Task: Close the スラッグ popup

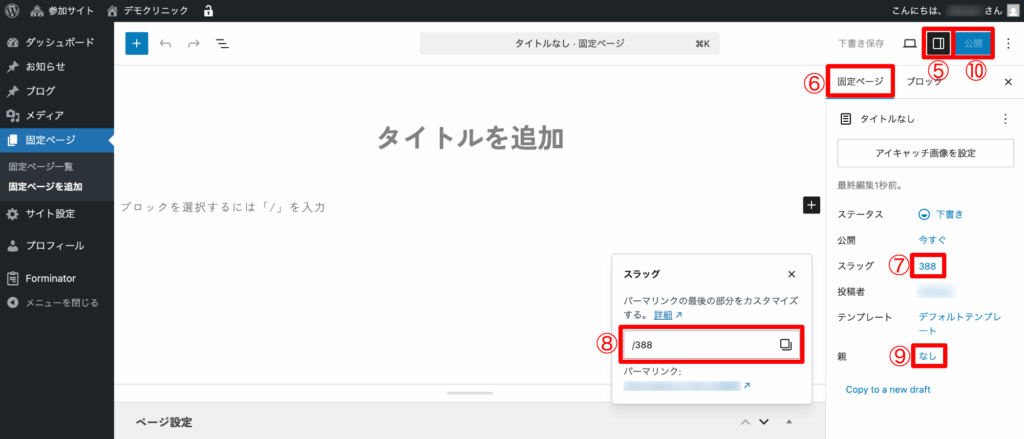Action: pyautogui.click(x=791, y=273)
